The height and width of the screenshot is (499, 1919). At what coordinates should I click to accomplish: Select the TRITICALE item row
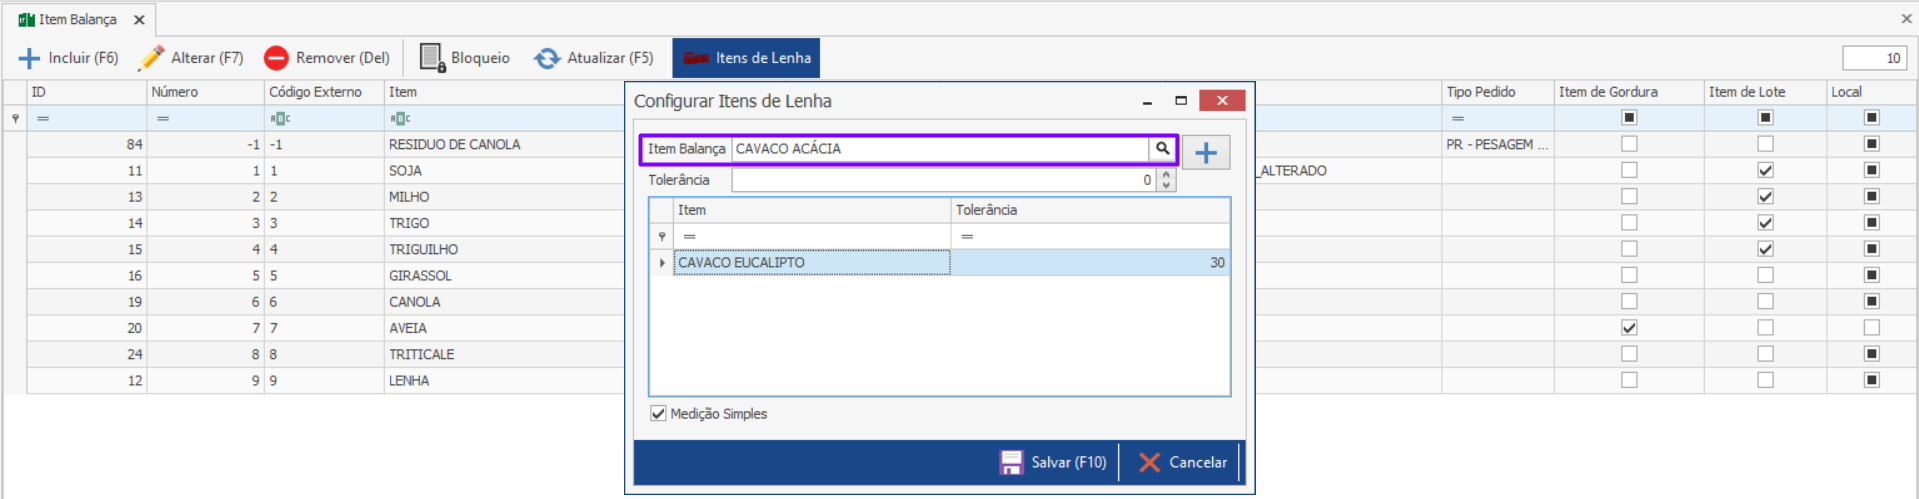(x=421, y=354)
